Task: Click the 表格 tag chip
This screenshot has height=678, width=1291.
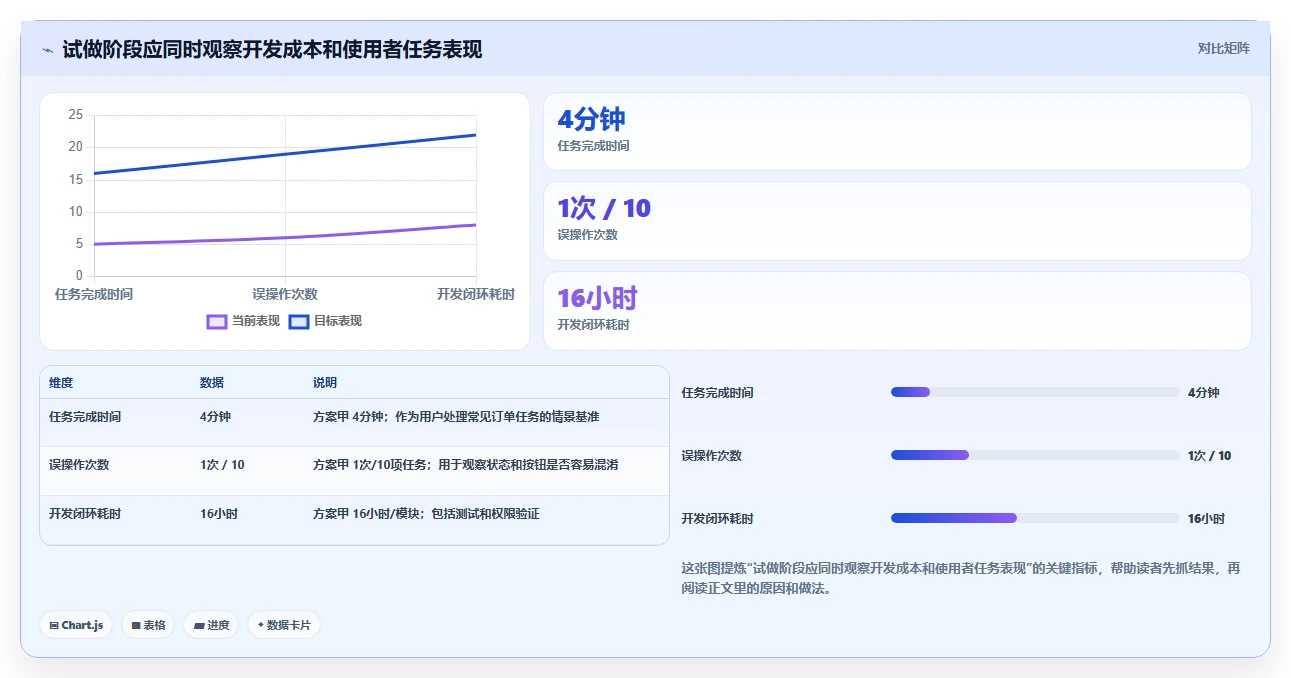Action: pos(148,625)
